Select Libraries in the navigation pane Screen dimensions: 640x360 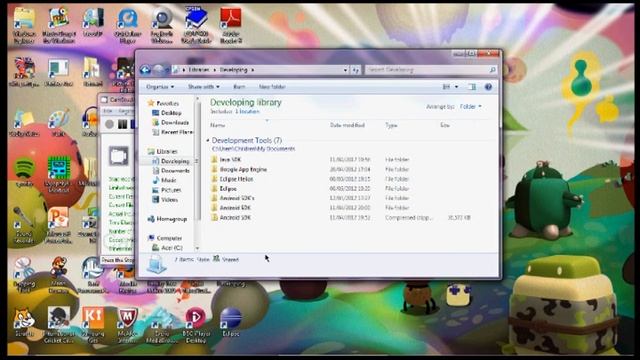click(x=167, y=151)
